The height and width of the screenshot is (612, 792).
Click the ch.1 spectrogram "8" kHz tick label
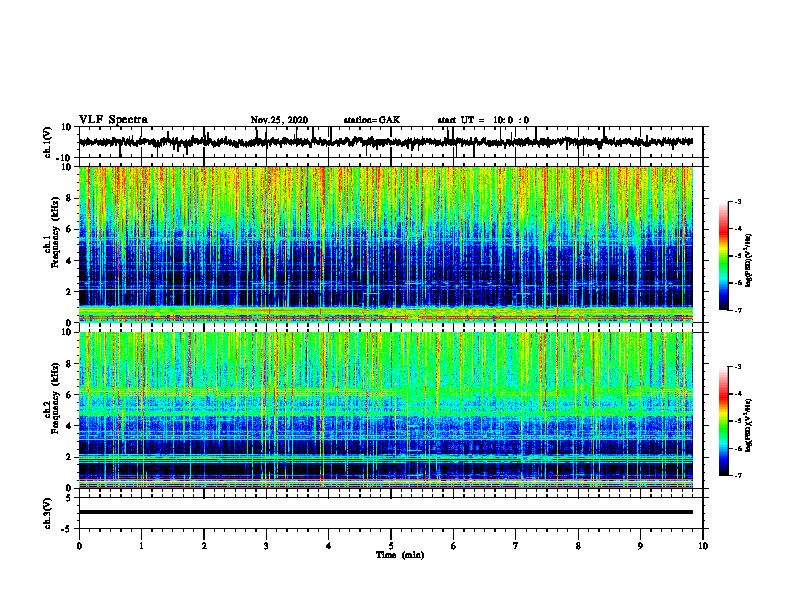coord(70,198)
